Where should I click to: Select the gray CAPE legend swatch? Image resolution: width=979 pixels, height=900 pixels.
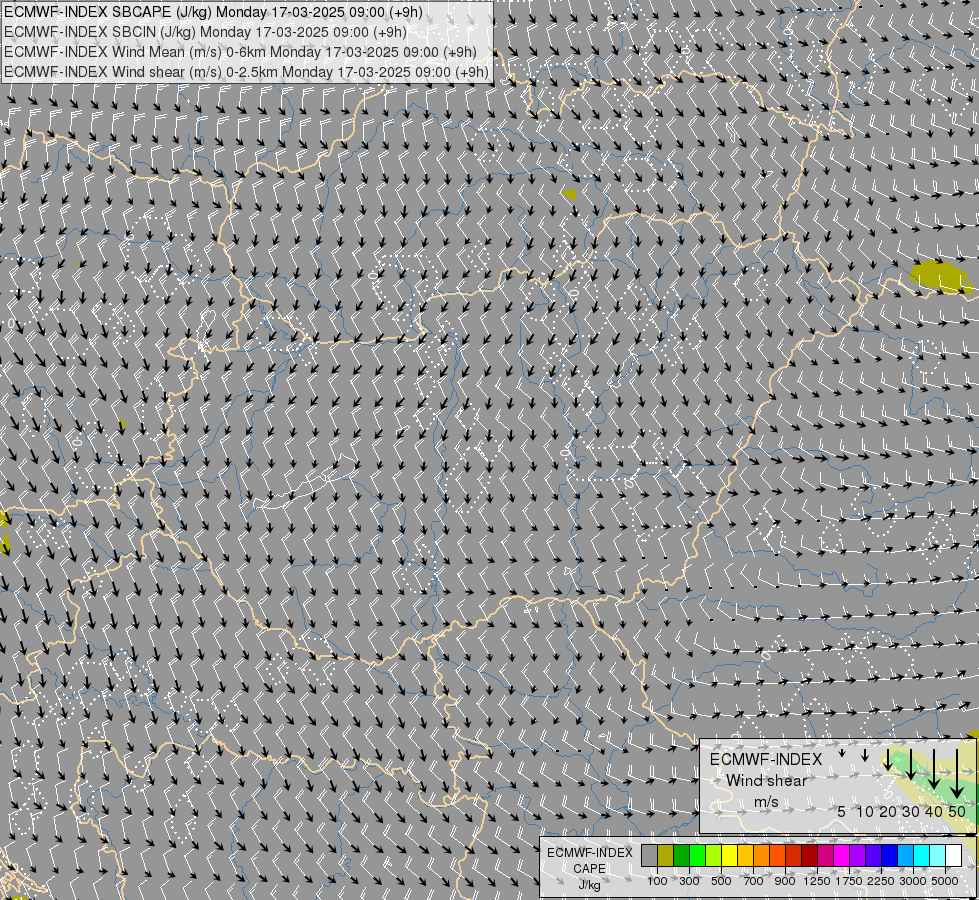(649, 856)
